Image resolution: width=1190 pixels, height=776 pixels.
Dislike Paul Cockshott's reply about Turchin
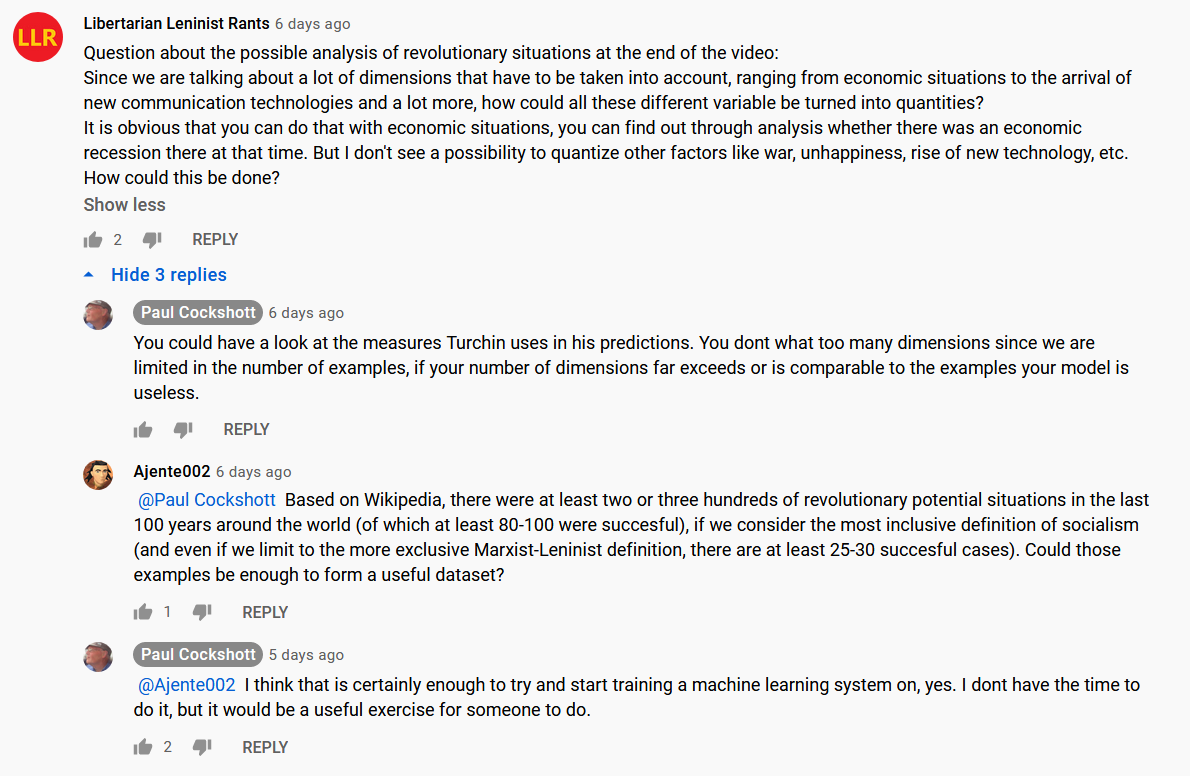tap(183, 430)
